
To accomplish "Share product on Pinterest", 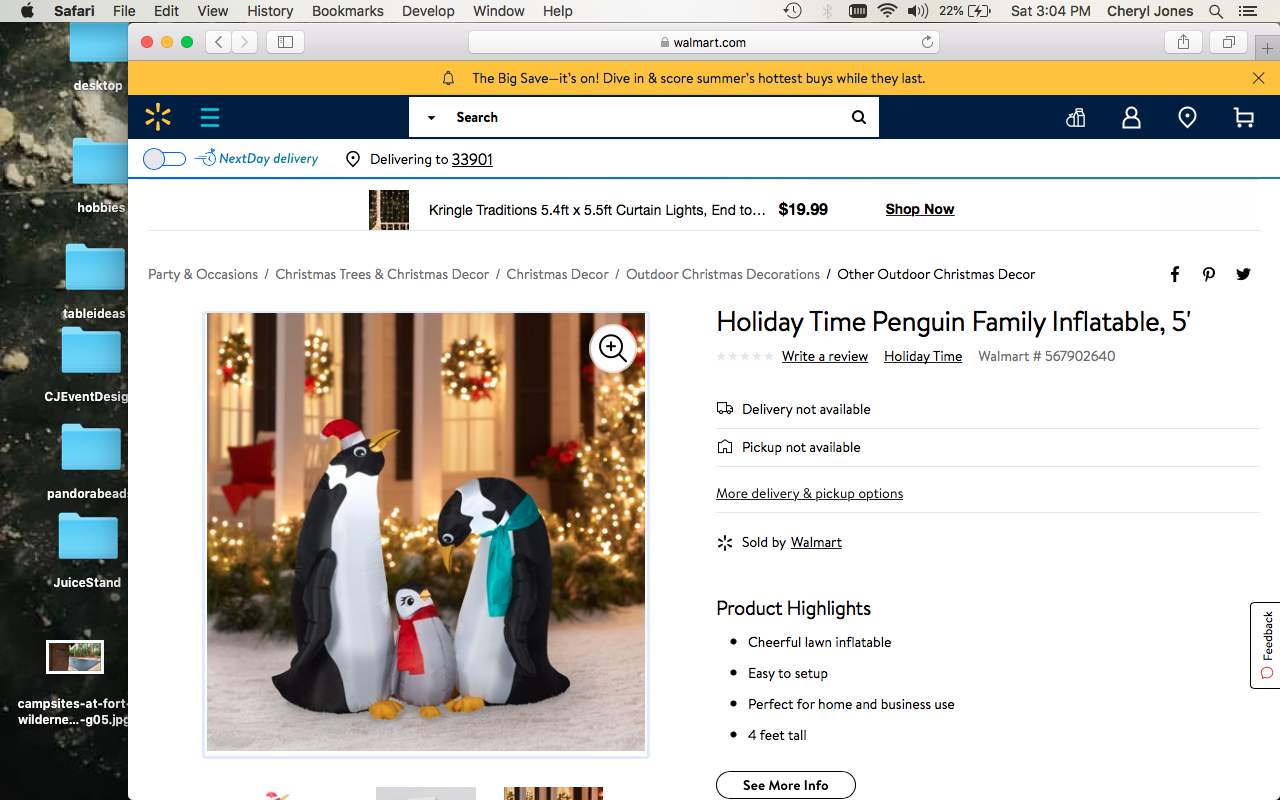I will click(x=1209, y=274).
